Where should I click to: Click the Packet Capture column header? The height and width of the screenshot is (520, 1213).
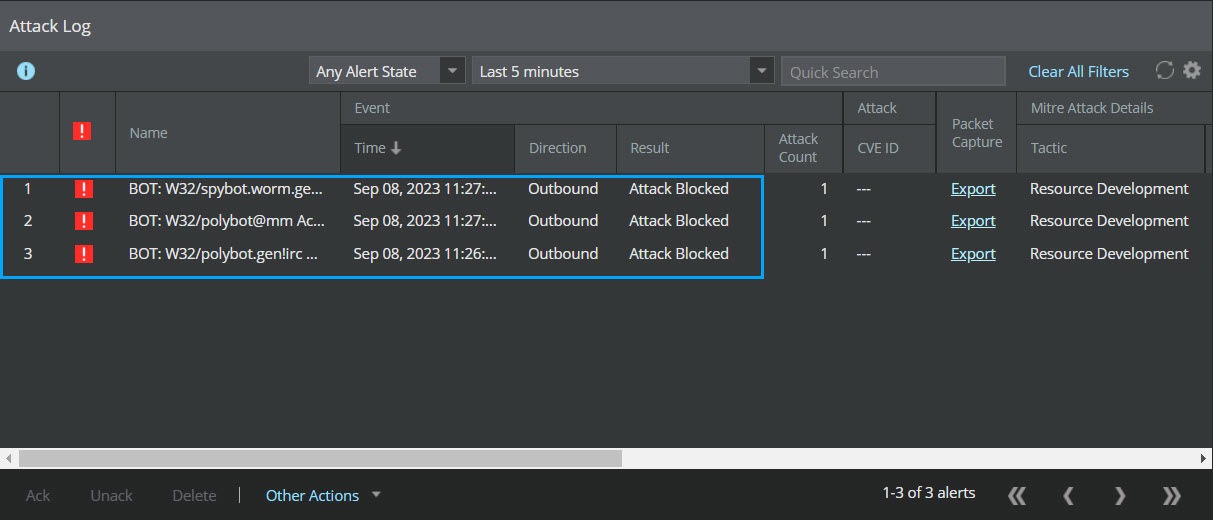(x=977, y=132)
